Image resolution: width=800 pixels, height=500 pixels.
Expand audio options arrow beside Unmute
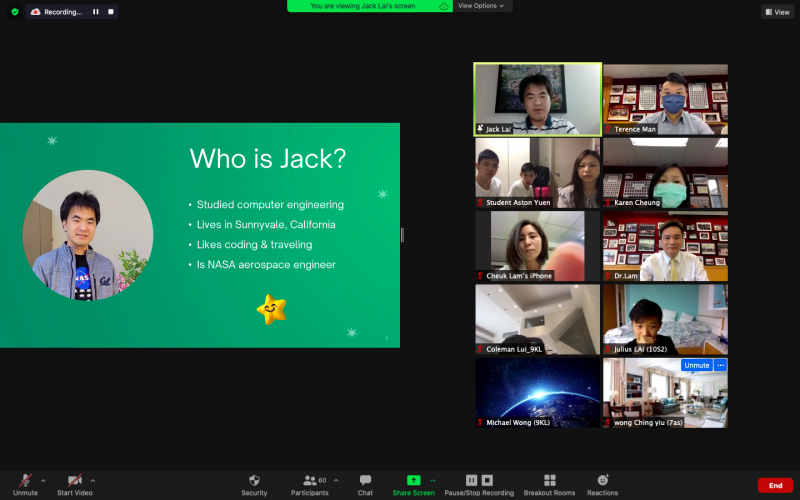click(43, 480)
